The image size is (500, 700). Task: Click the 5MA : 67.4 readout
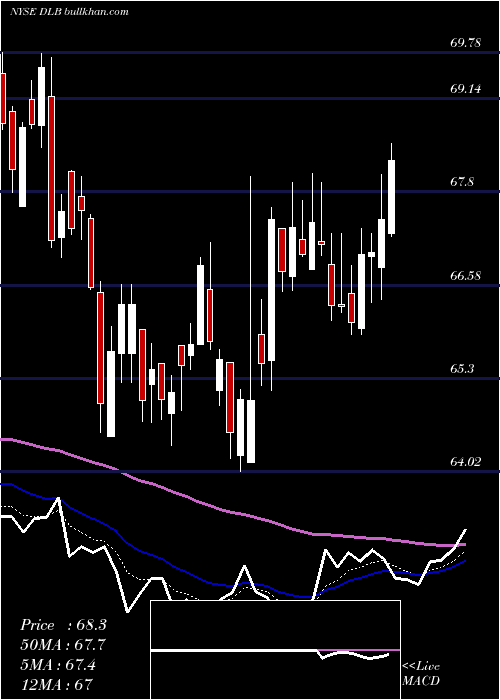coord(58,664)
